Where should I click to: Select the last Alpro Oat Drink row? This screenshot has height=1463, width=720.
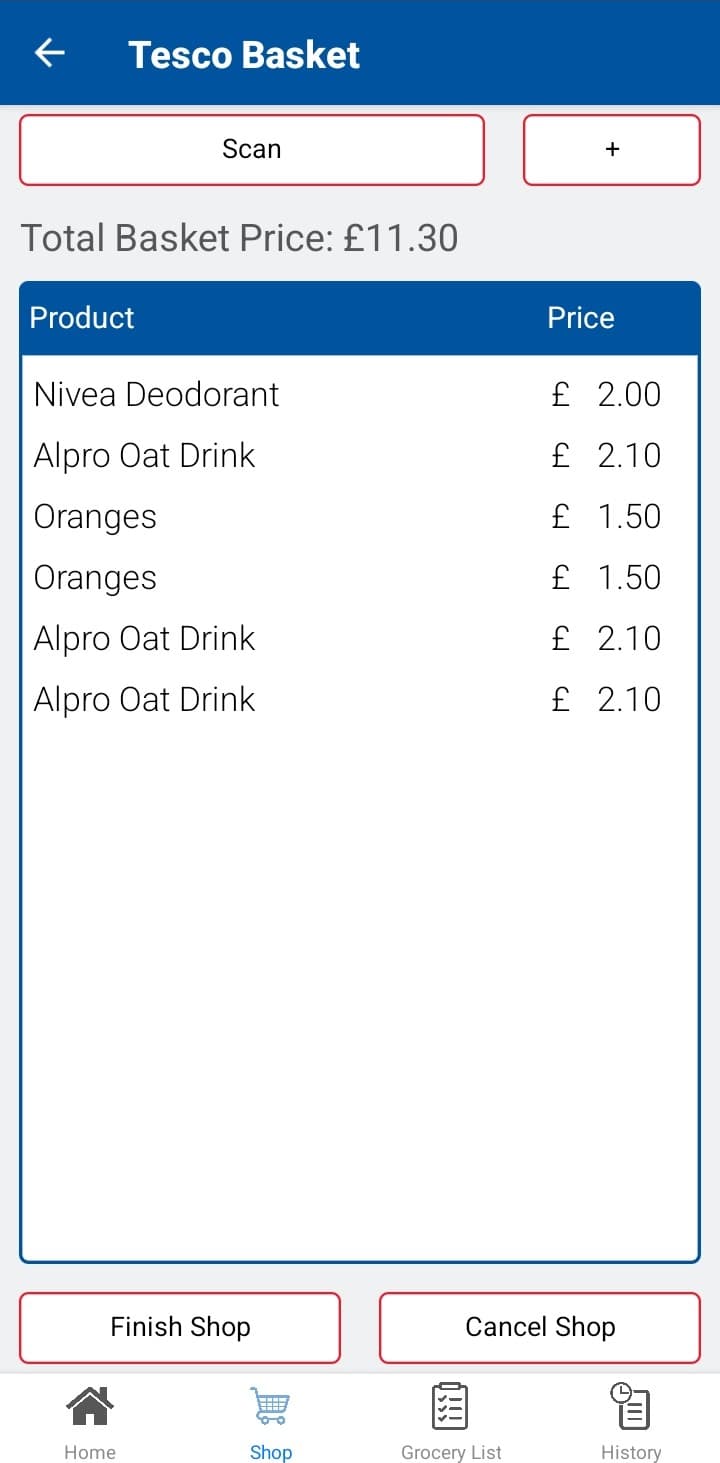click(360, 699)
